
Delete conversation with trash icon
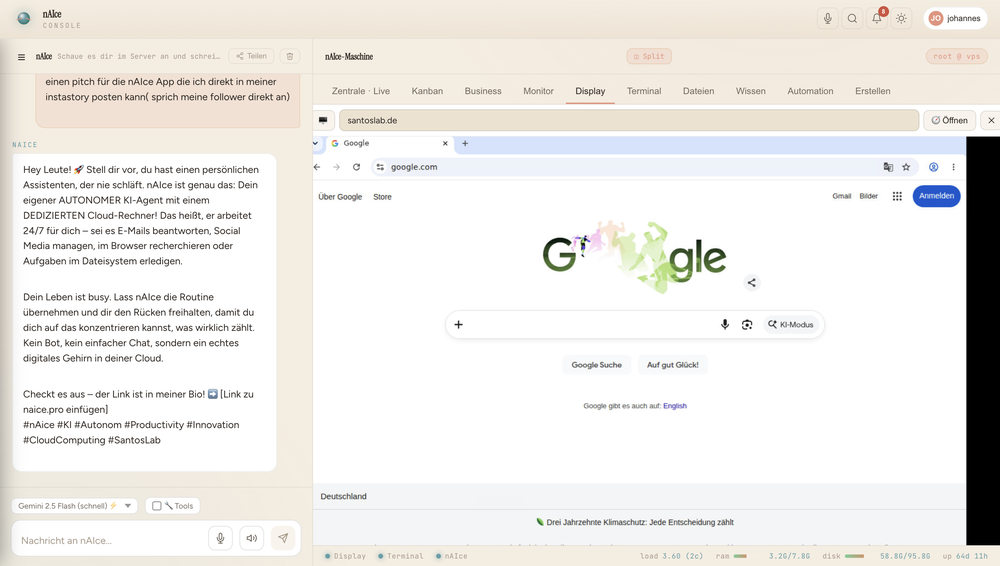[x=290, y=56]
